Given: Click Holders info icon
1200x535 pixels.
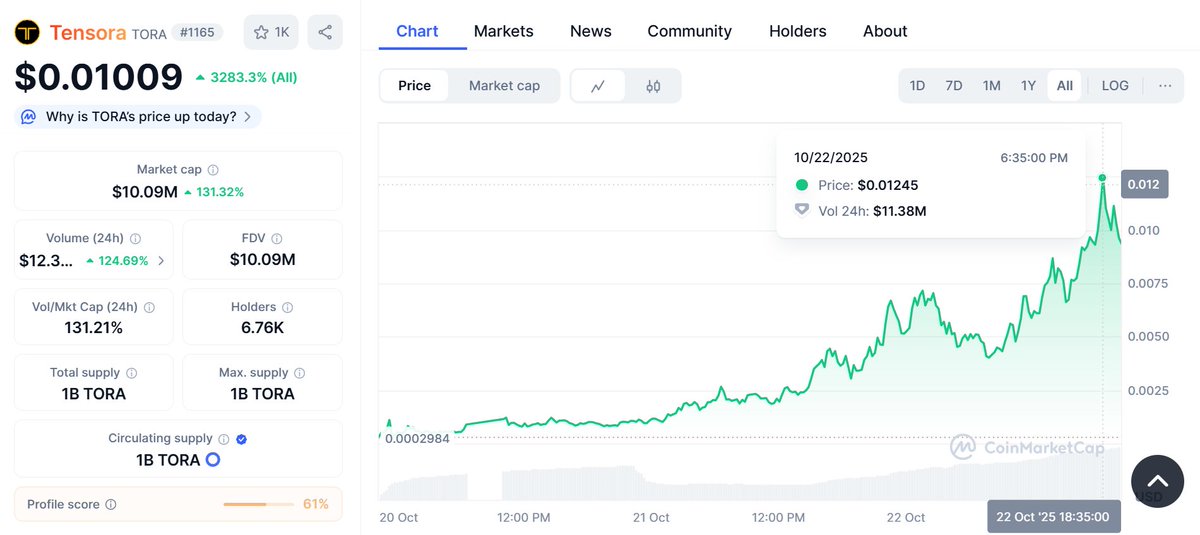Looking at the screenshot, I should point(287,307).
